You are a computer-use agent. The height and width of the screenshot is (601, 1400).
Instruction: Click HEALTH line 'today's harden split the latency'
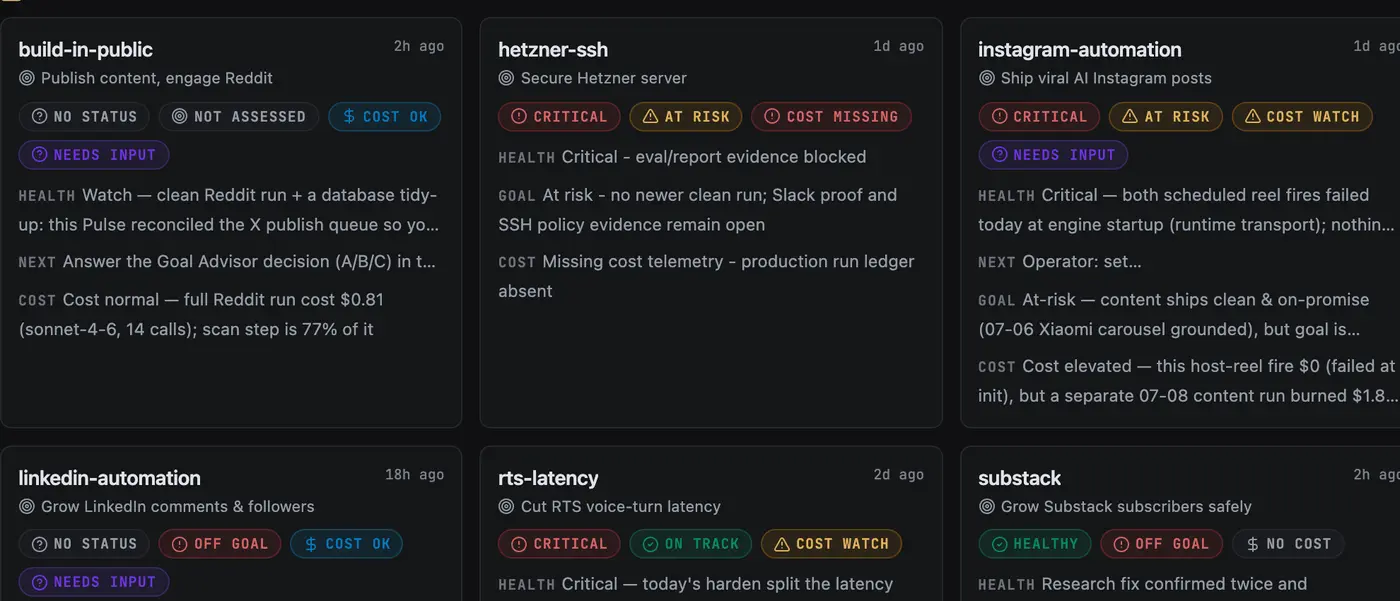coord(696,584)
